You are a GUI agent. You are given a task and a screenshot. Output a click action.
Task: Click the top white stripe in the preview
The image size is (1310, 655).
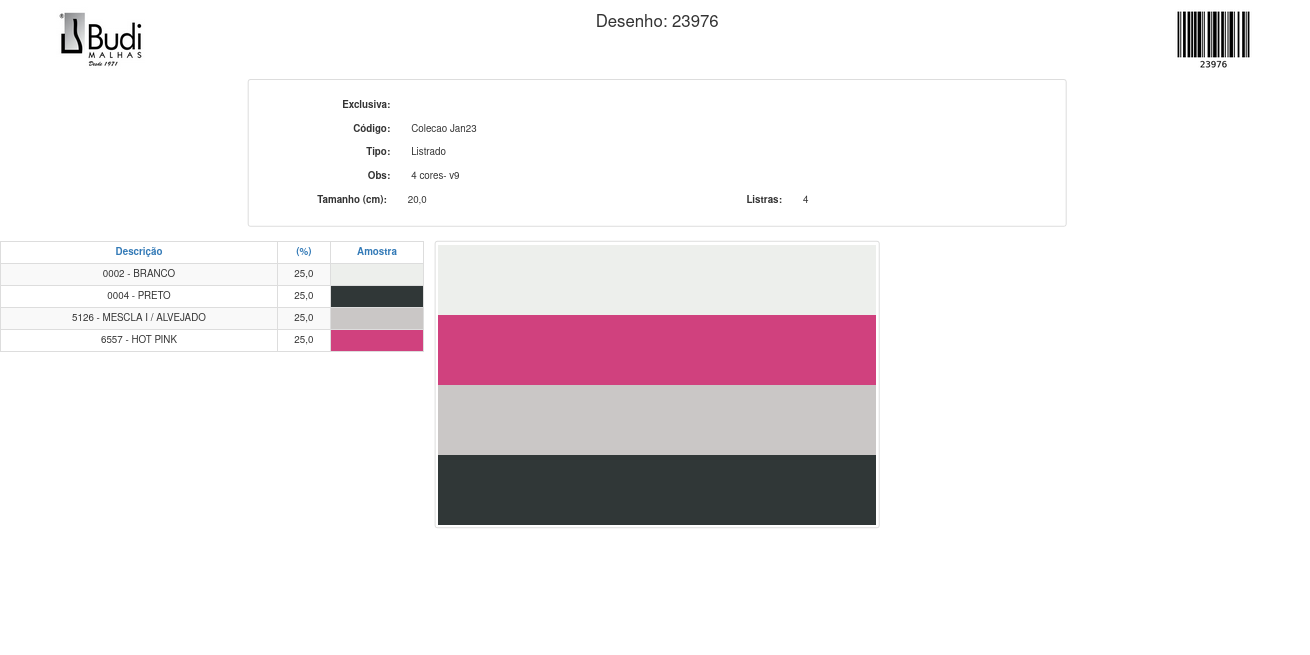pos(657,280)
